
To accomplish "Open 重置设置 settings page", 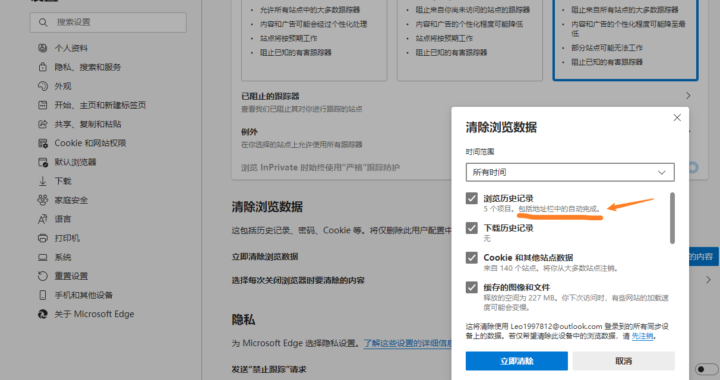I will [72, 276].
